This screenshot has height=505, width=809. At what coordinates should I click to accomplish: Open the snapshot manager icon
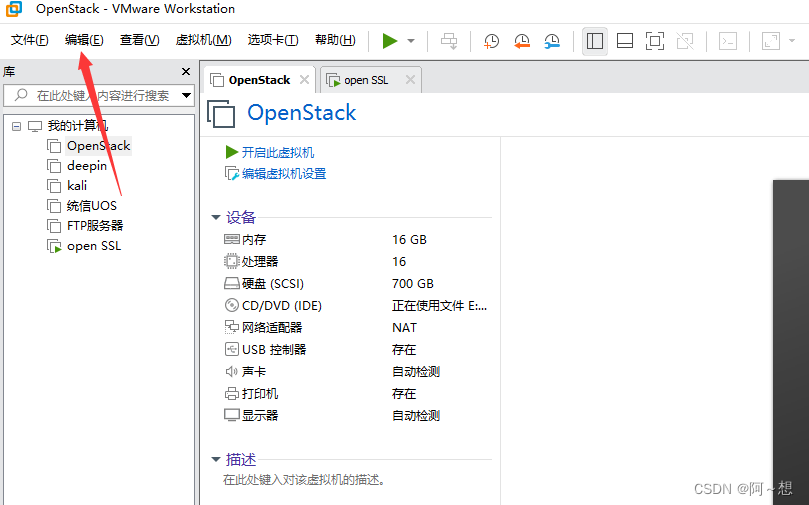click(x=552, y=41)
